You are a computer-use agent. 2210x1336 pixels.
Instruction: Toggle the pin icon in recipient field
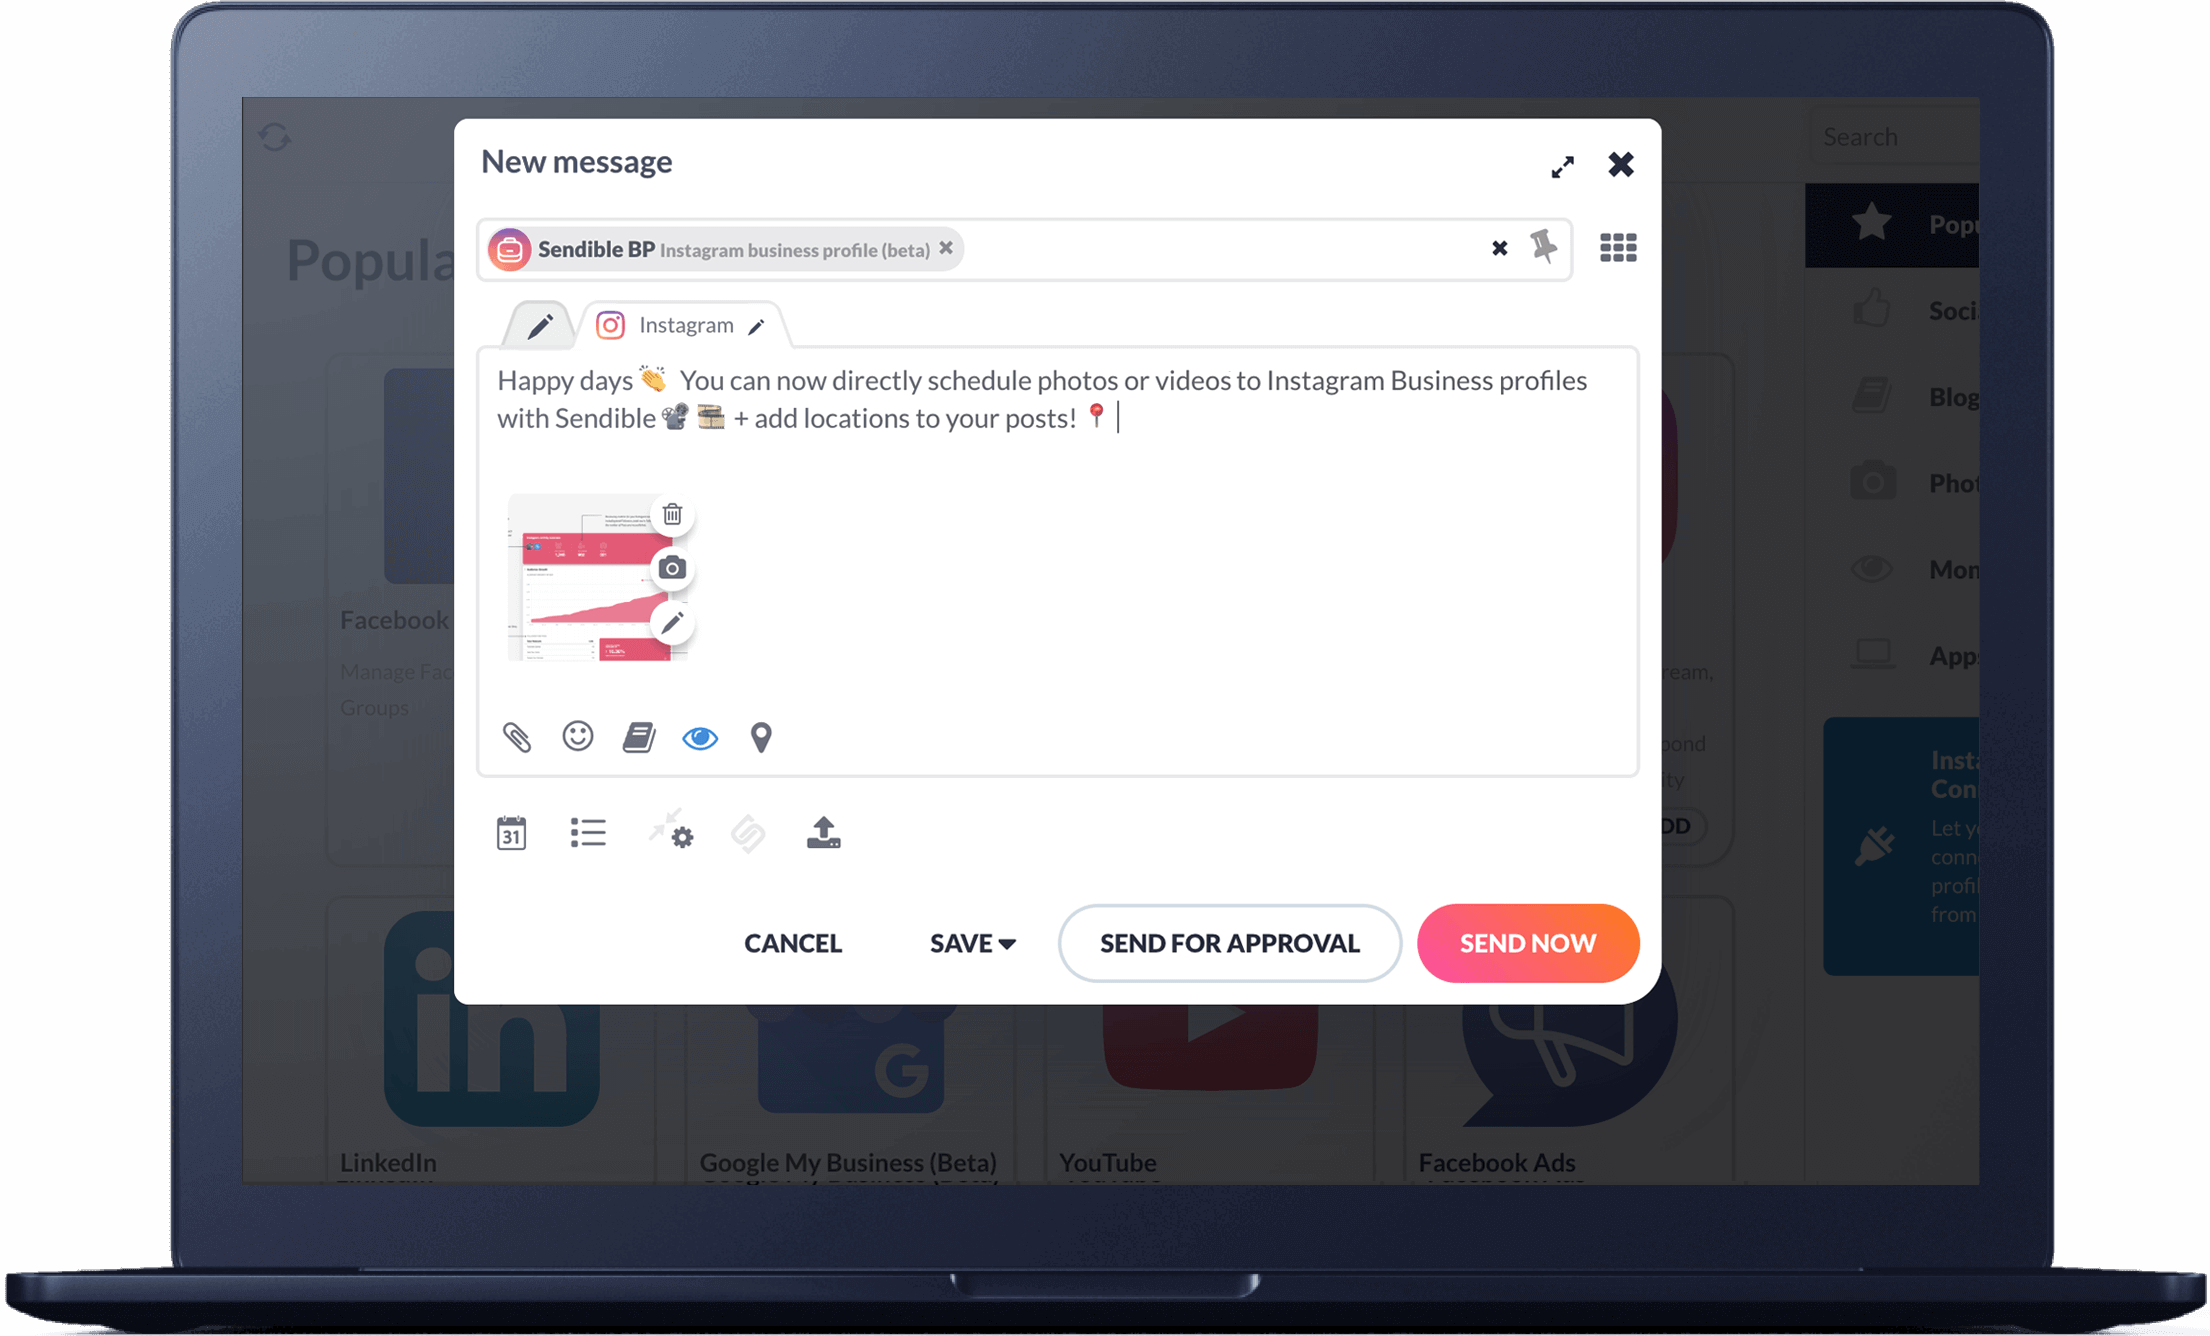click(1542, 248)
